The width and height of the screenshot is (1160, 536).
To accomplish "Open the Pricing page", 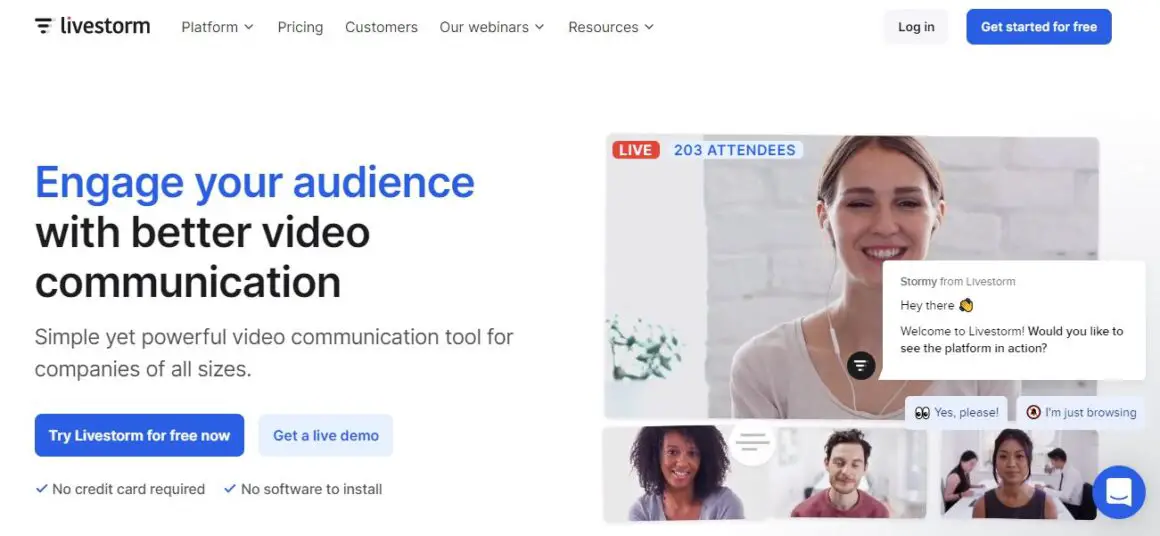I will coord(300,27).
